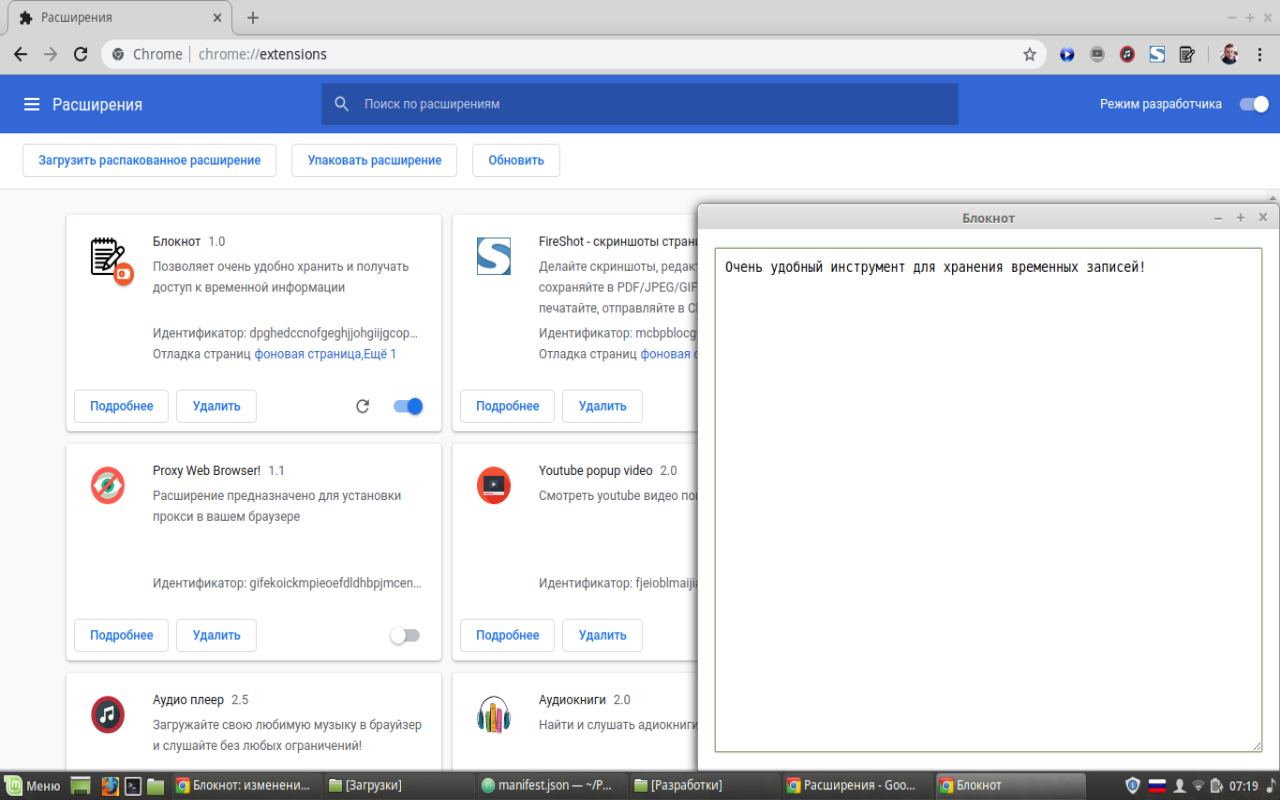Click the Chrome profile avatar picture
Screen dimensions: 1280x800
pos(1228,54)
